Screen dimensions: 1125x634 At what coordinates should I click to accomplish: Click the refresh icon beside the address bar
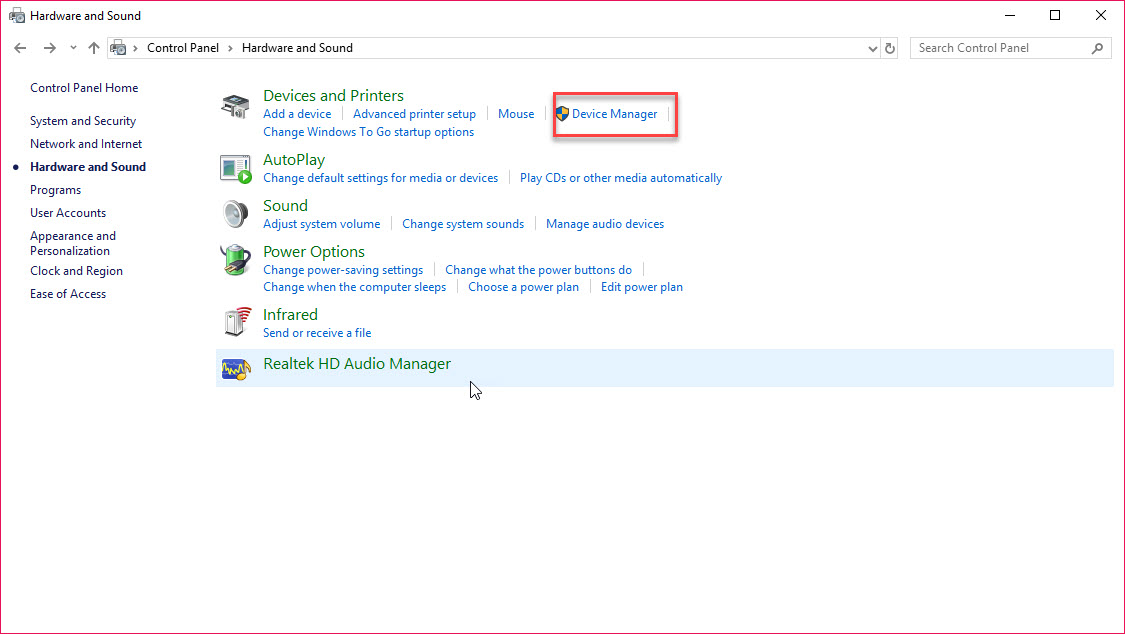(x=890, y=47)
